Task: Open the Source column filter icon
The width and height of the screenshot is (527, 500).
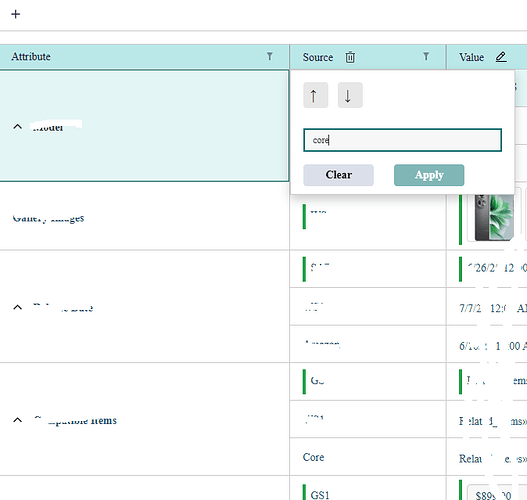Action: [426, 56]
